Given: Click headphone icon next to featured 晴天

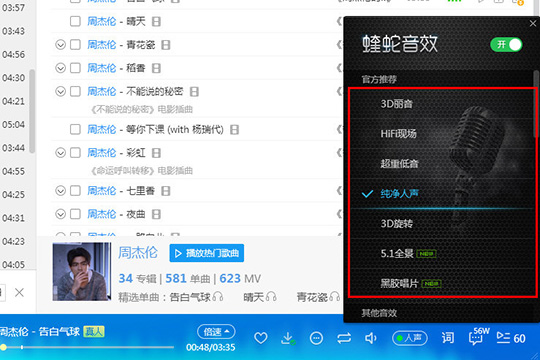Looking at the screenshot, I should [x=271, y=297].
